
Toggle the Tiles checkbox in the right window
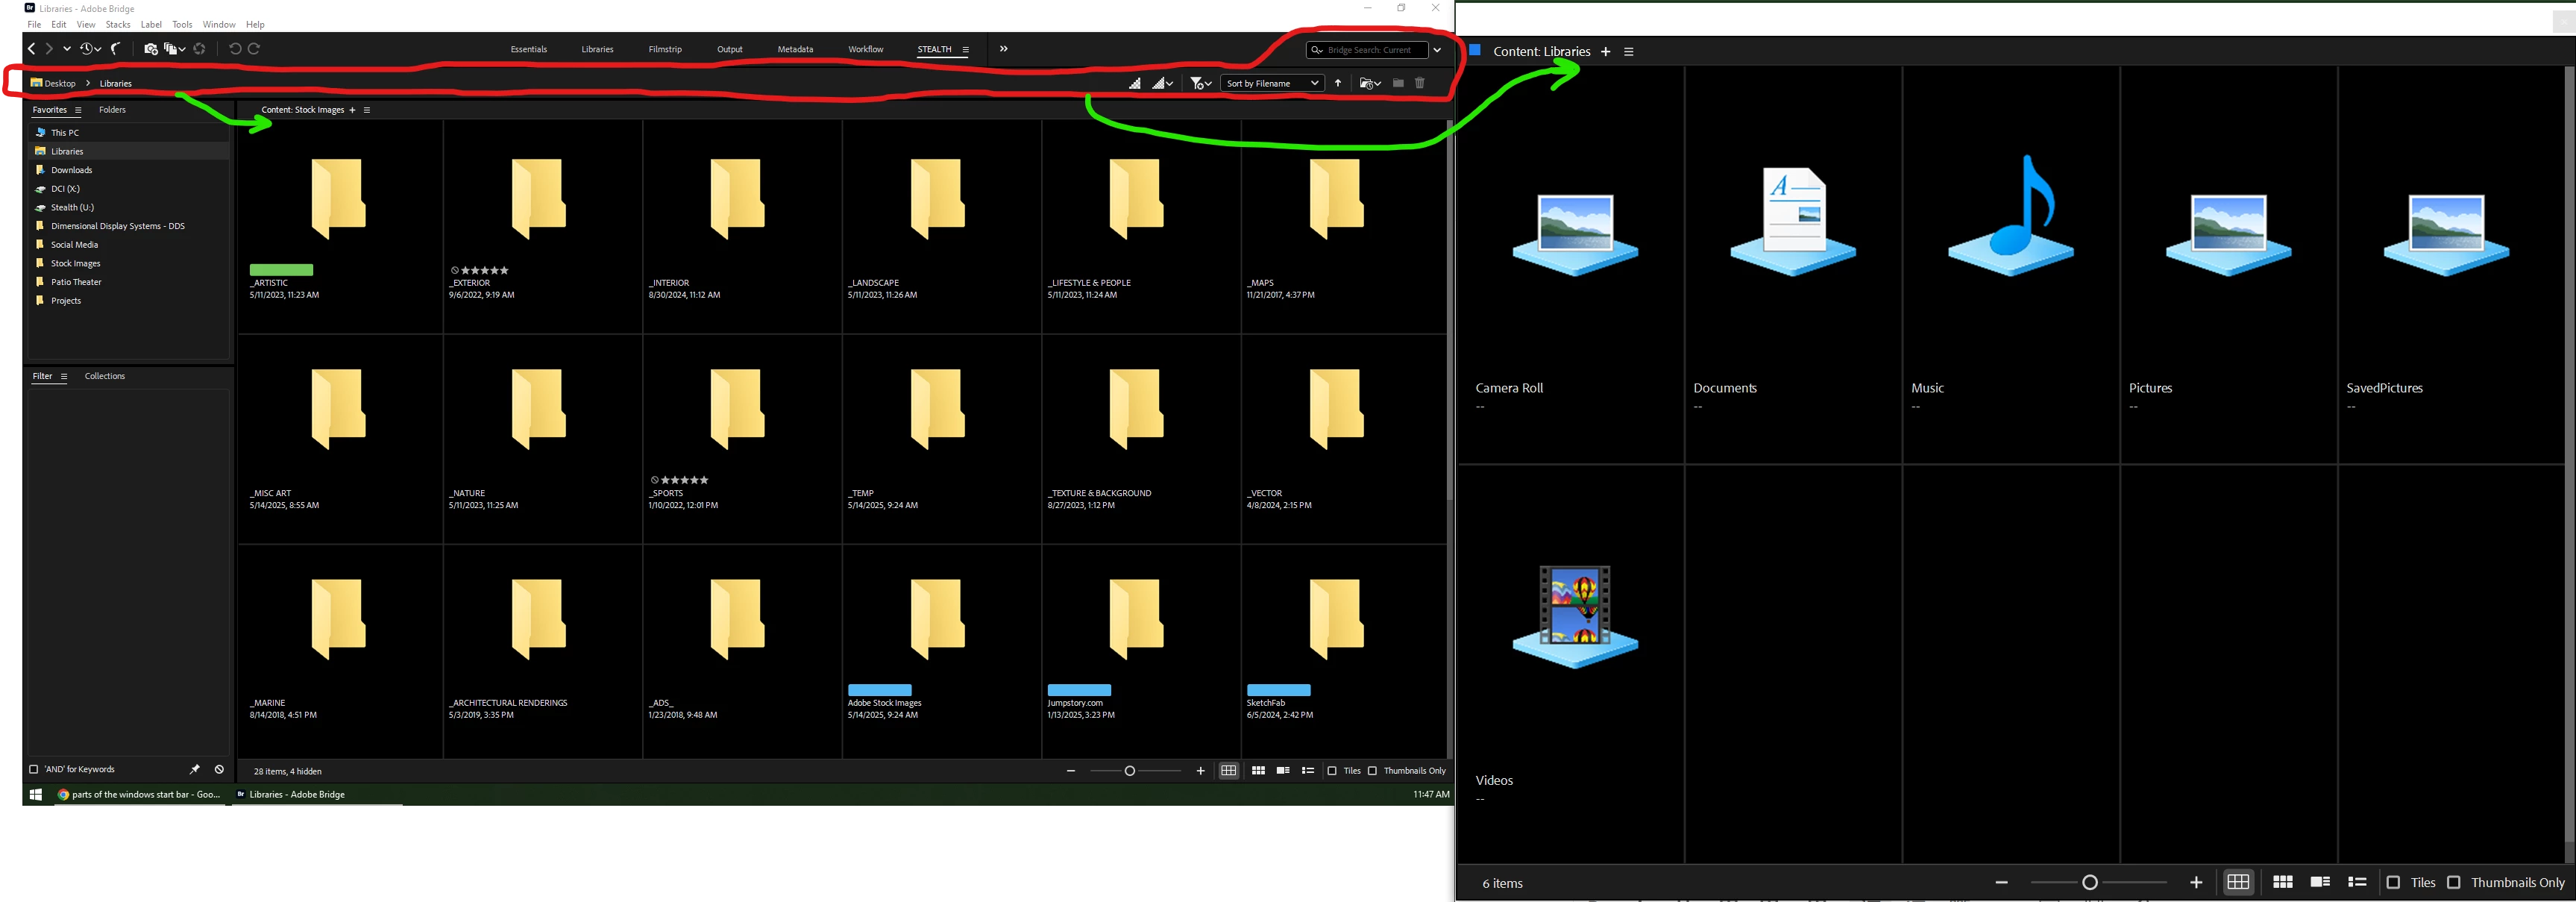pos(2393,882)
